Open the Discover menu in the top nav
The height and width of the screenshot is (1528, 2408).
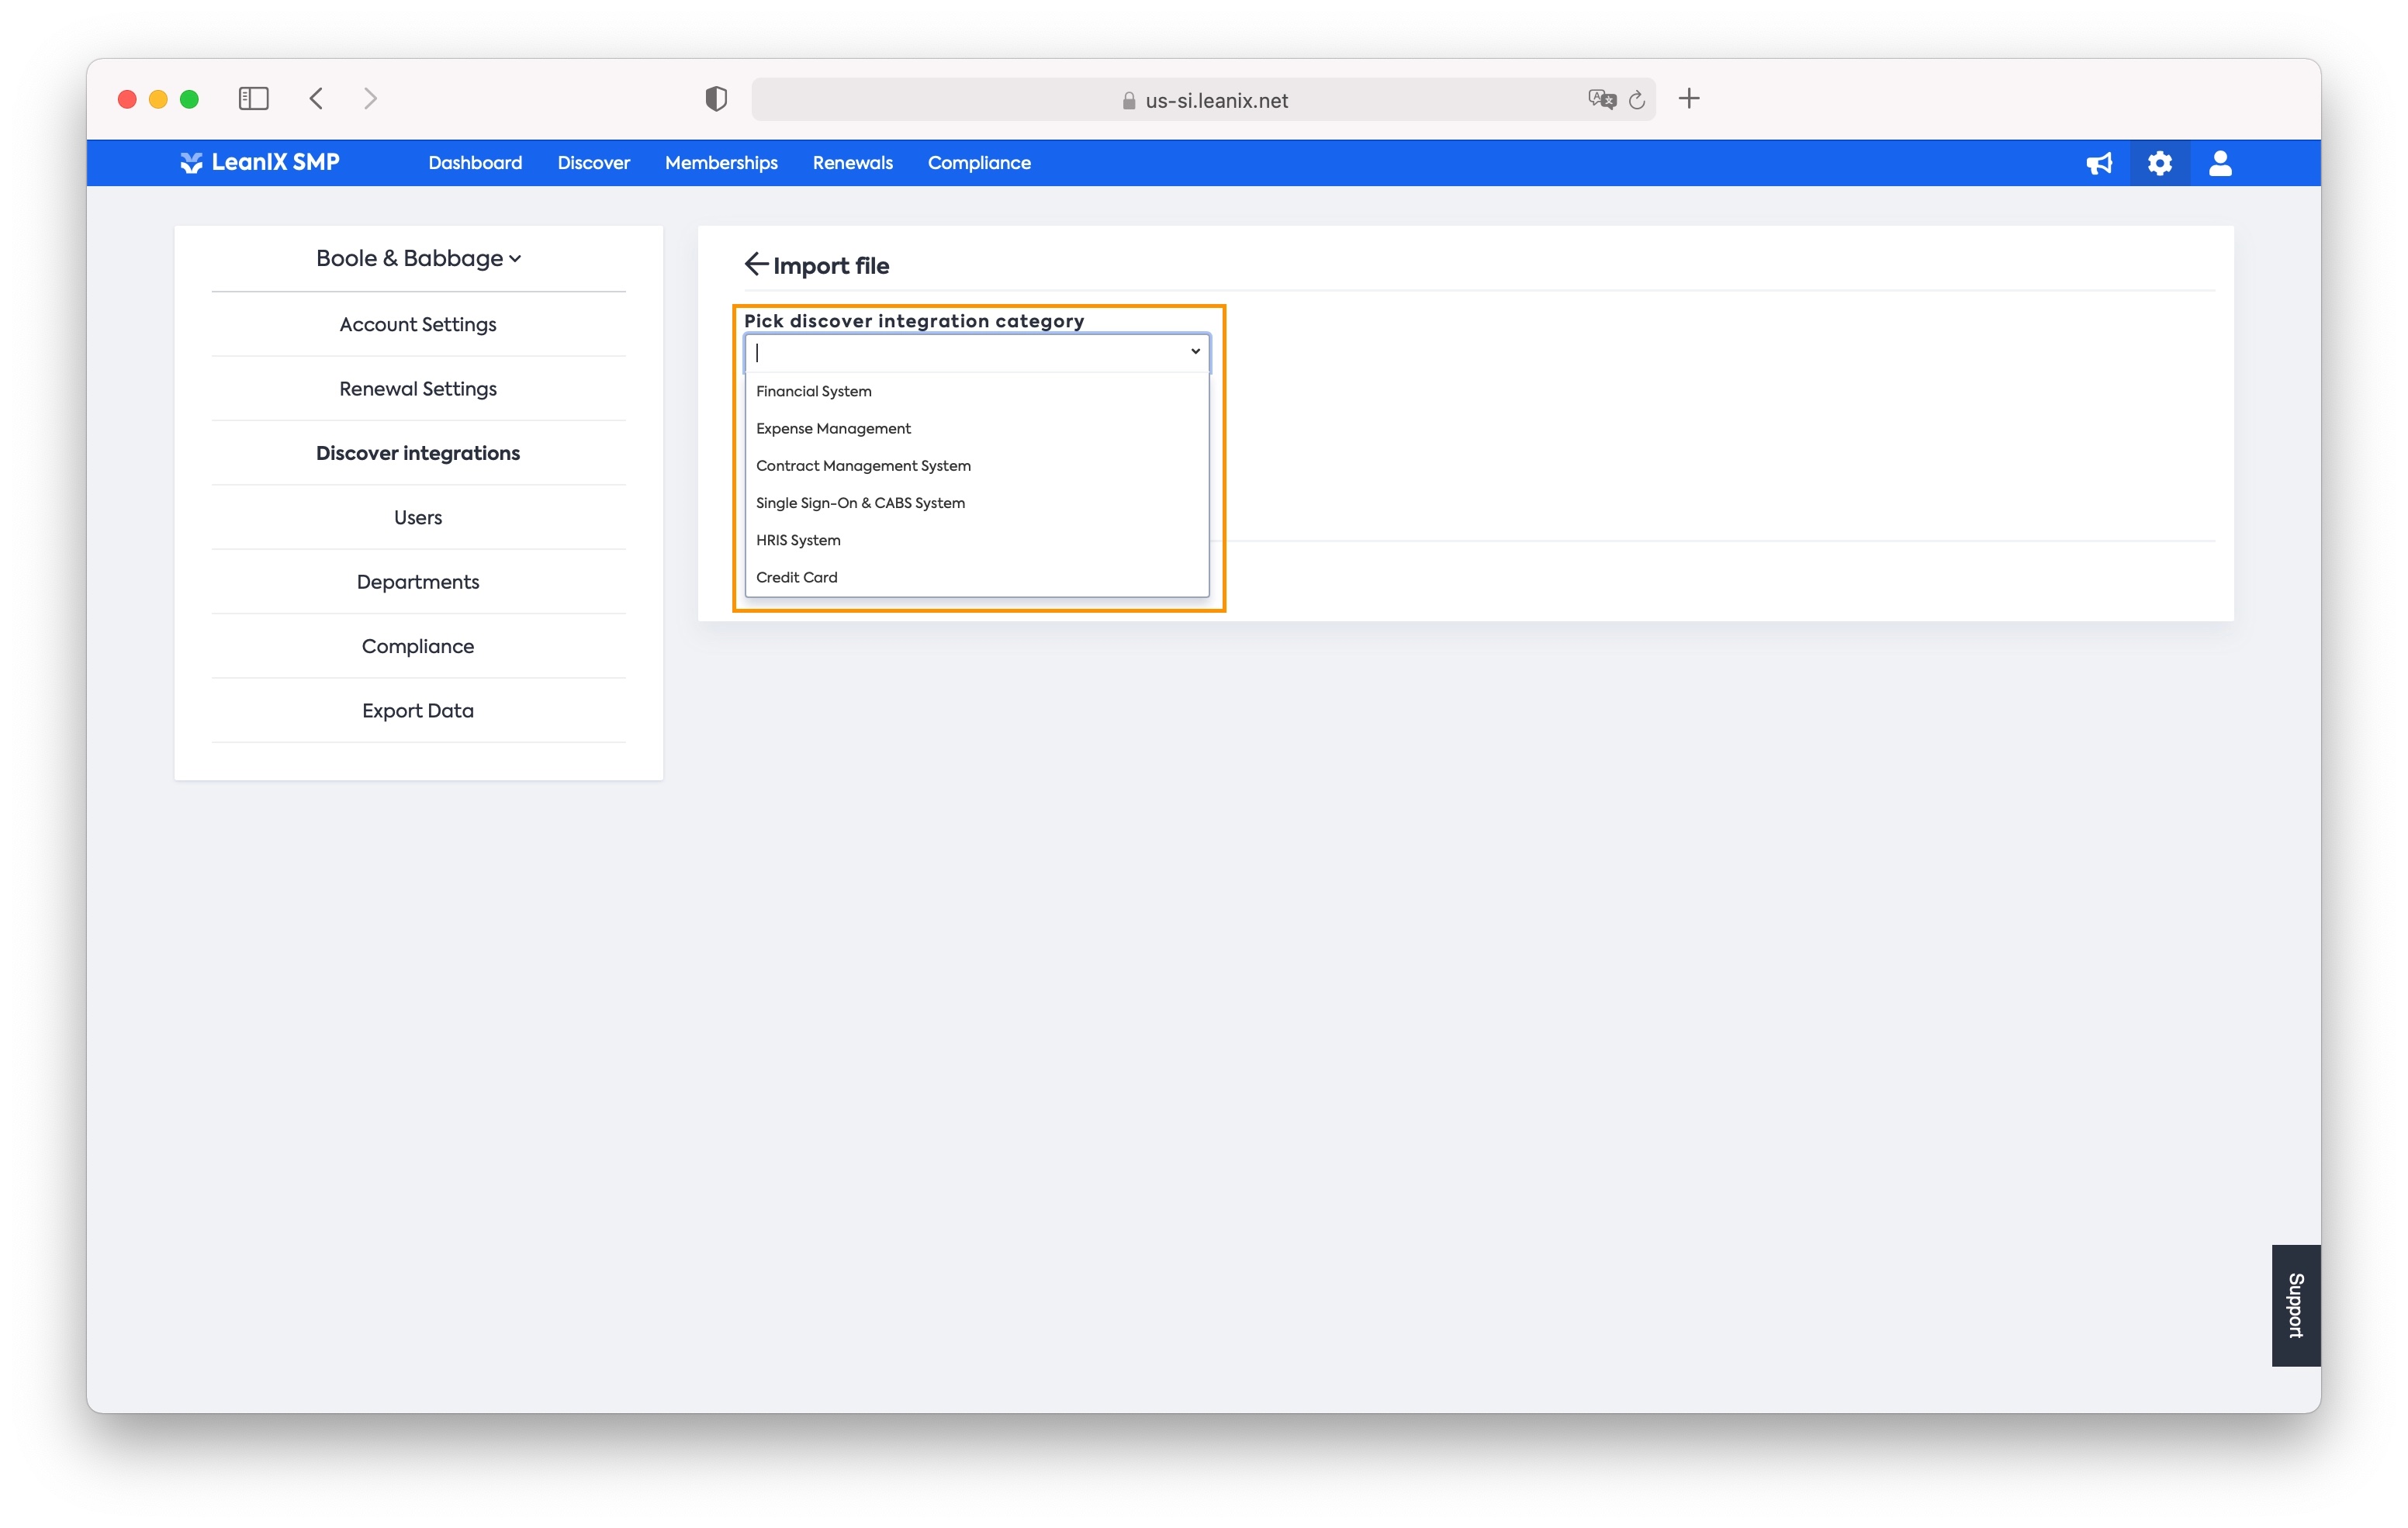(x=593, y=163)
